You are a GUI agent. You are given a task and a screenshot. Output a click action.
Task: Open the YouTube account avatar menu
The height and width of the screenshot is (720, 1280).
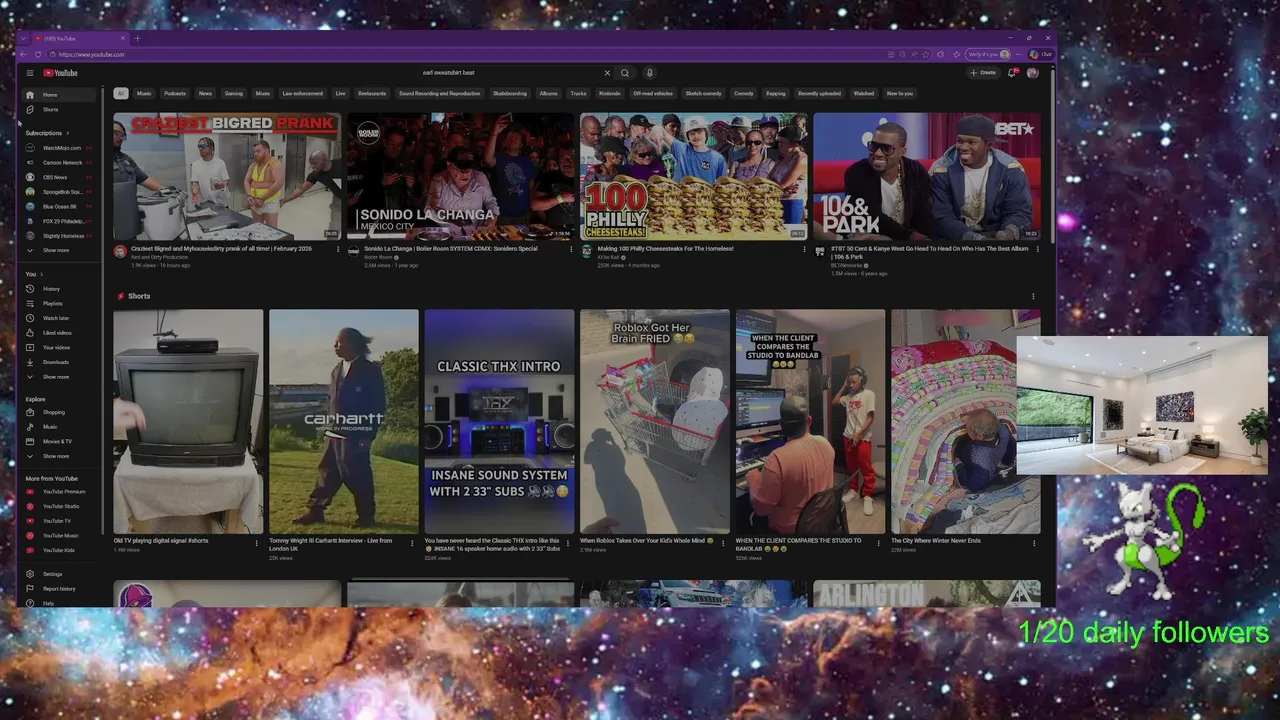1033,73
